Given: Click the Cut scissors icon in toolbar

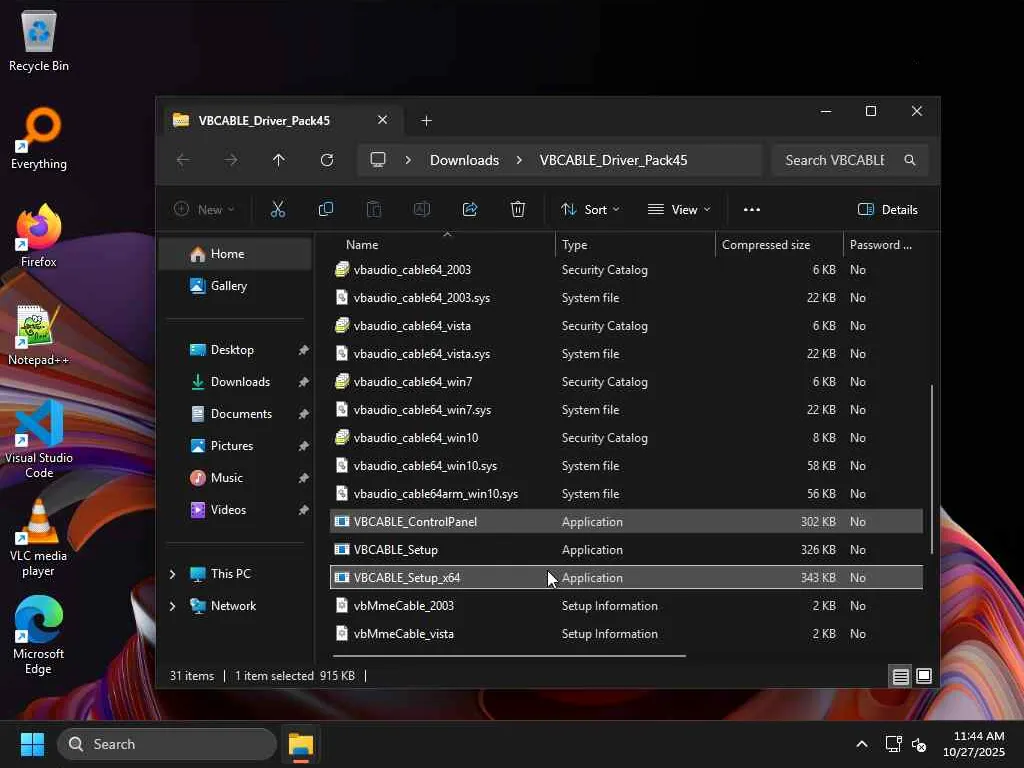Looking at the screenshot, I should tap(278, 209).
